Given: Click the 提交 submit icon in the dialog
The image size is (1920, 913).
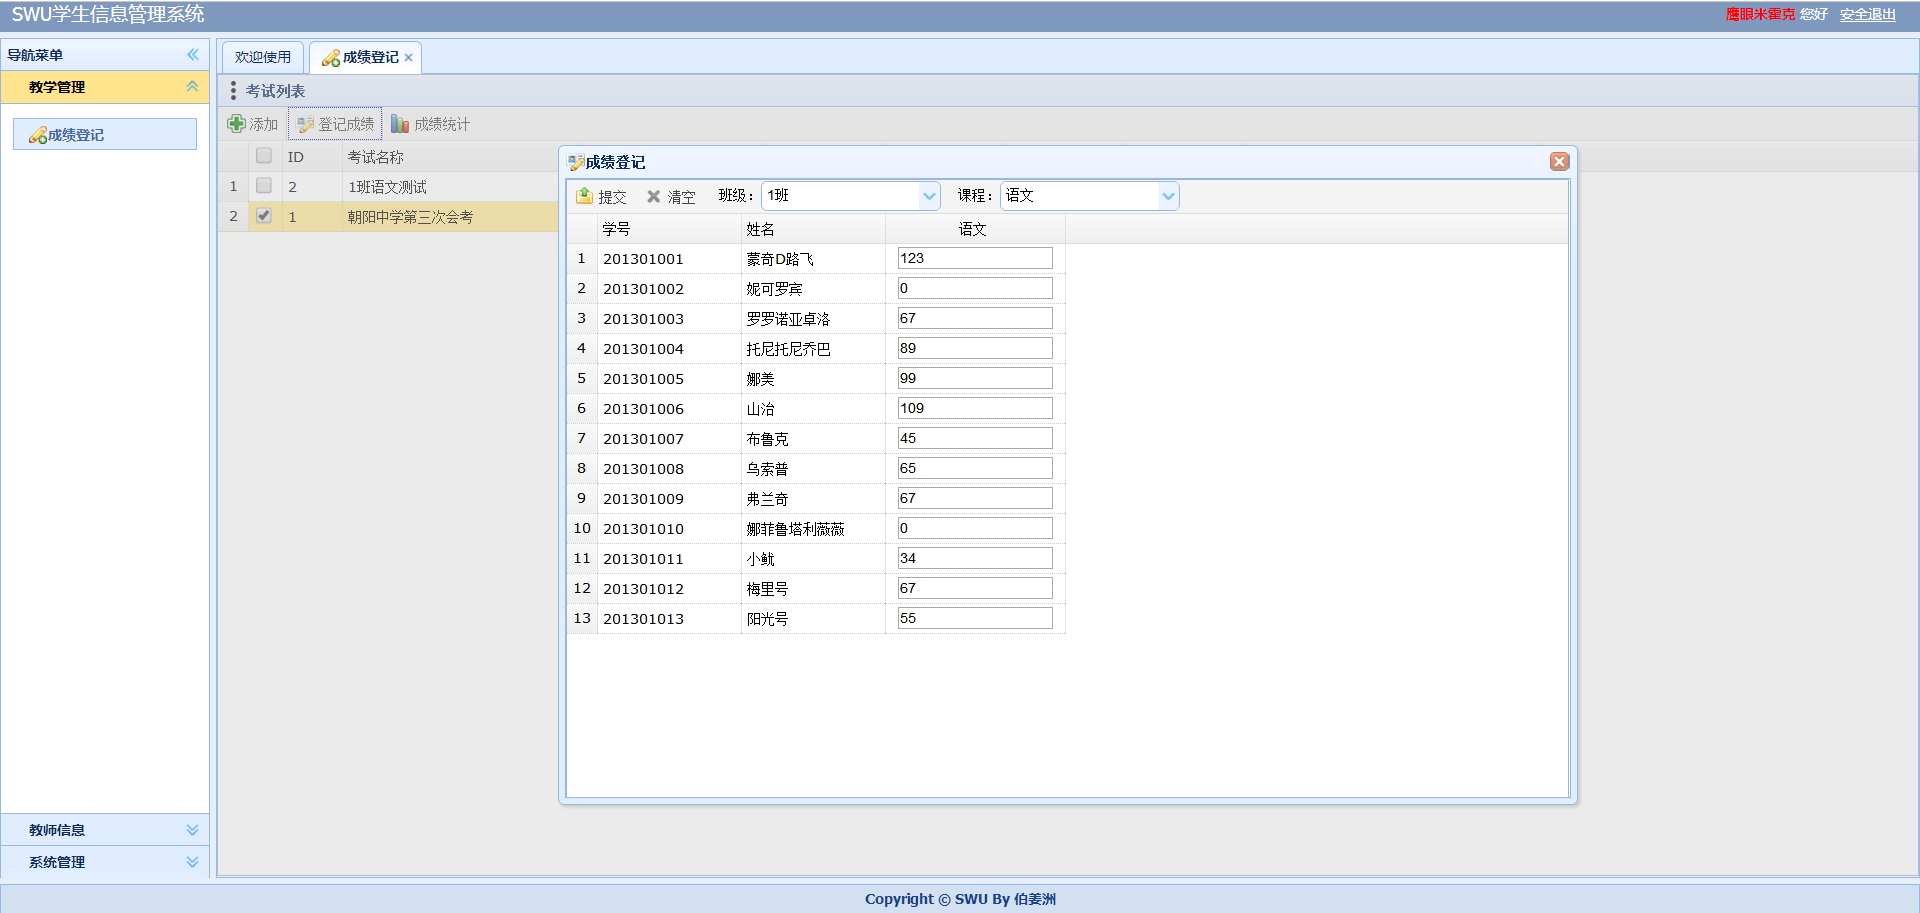Looking at the screenshot, I should click(x=601, y=196).
